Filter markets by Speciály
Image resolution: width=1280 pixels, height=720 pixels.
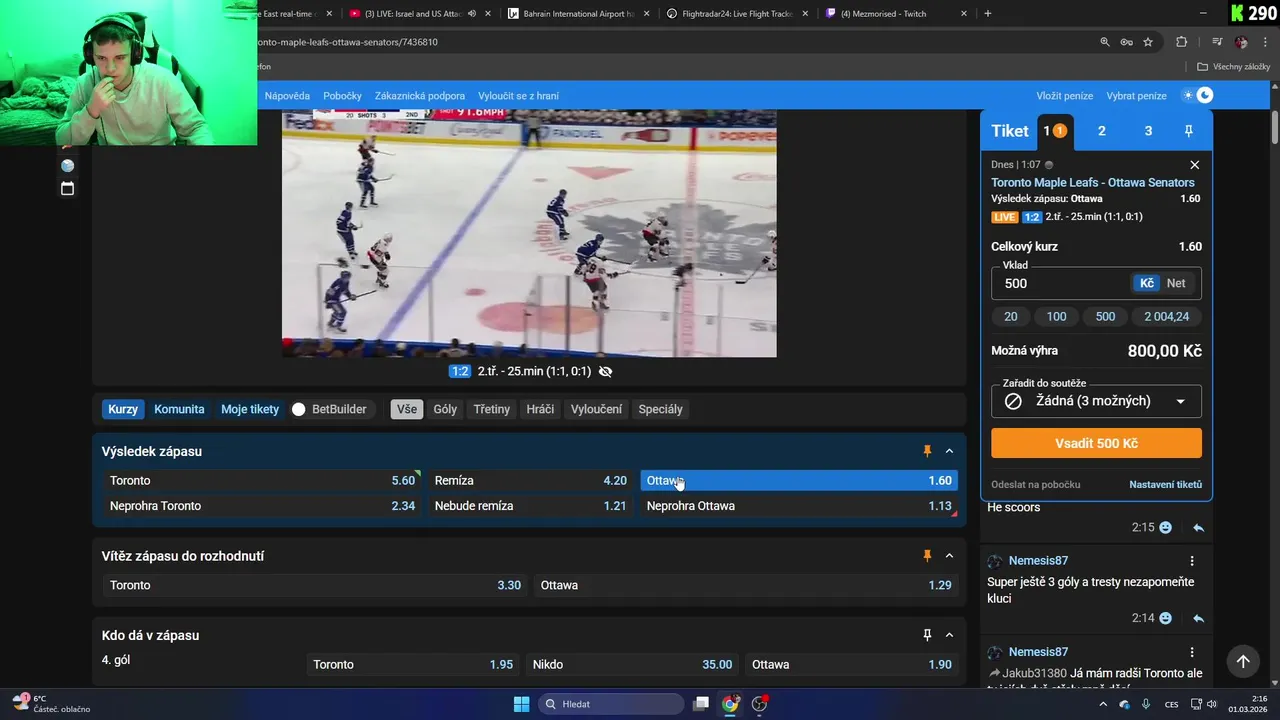click(660, 409)
